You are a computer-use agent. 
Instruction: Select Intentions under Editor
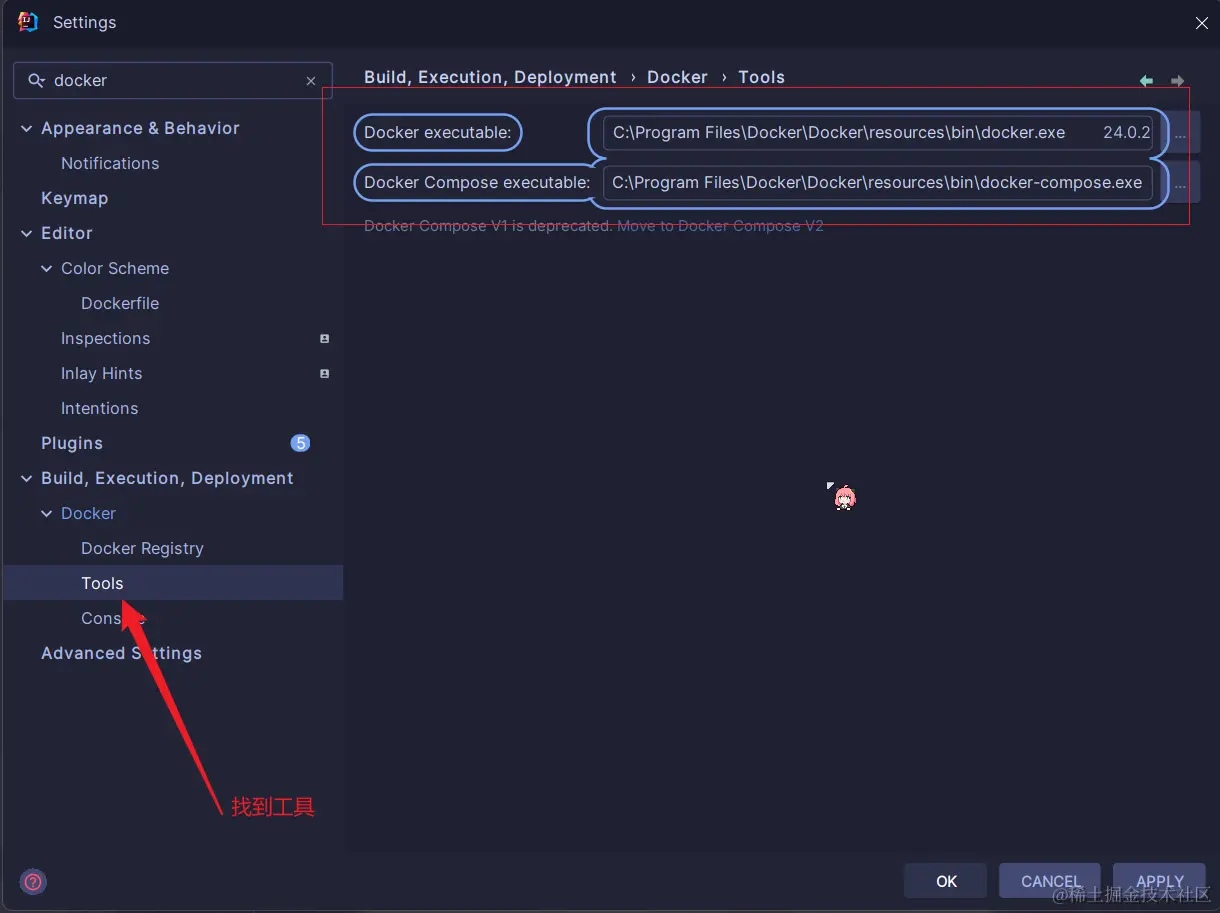coord(99,408)
